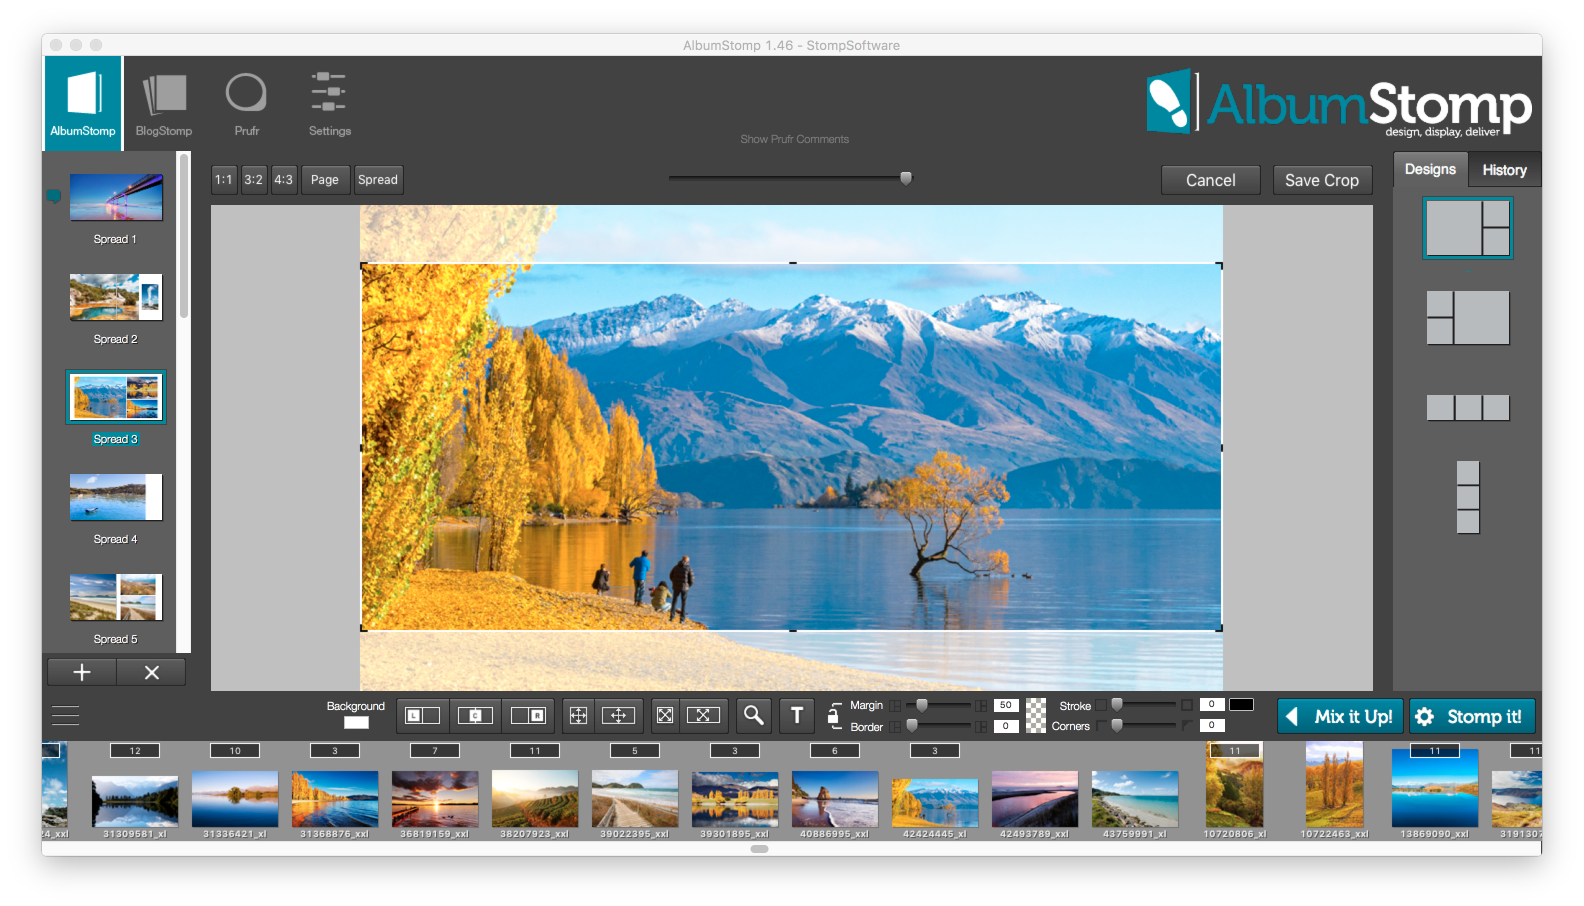Set the crop ratio to 1:1
This screenshot has height=906, width=1584.
(x=224, y=180)
